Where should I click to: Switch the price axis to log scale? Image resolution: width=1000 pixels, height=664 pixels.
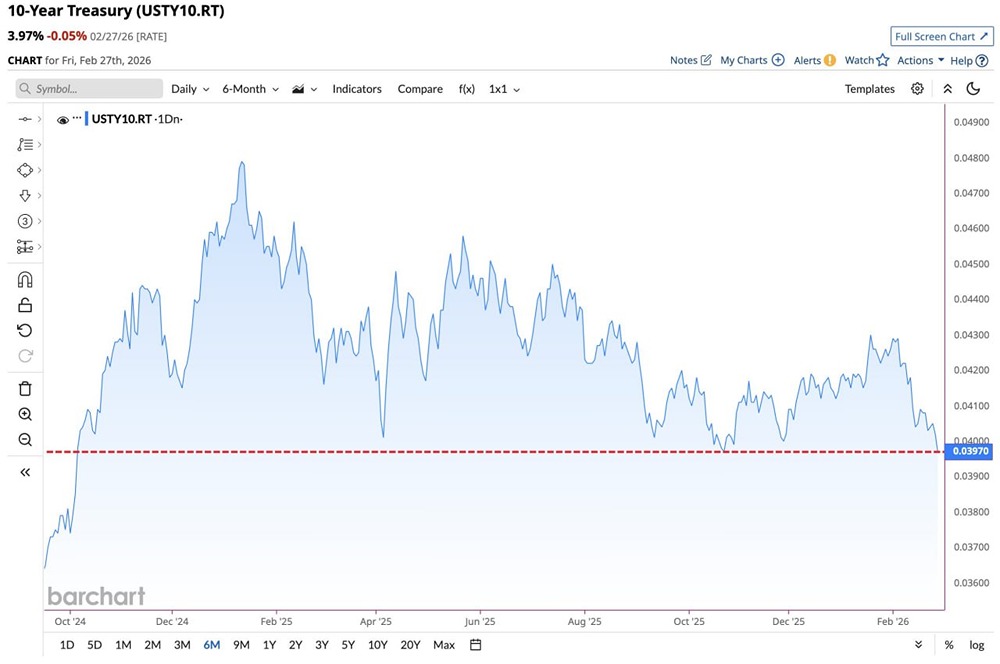[975, 645]
